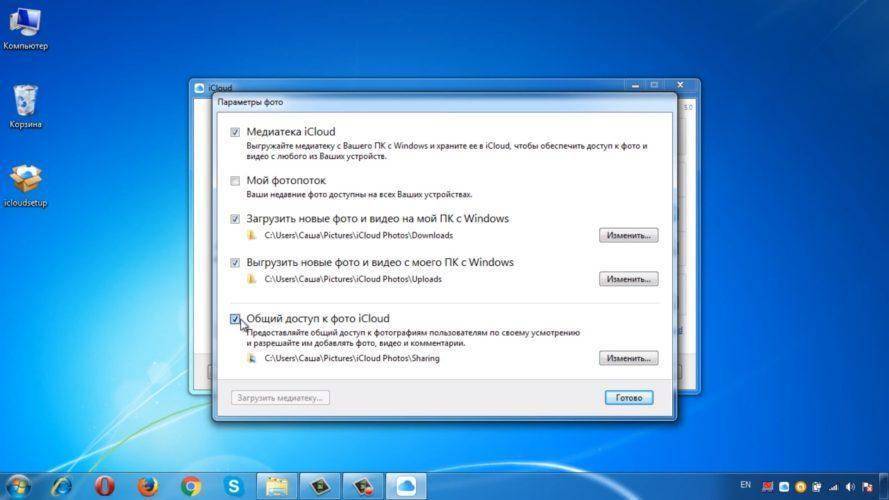Toggle Загрузить новые фото и видео checkbox
889x500 pixels.
(235, 219)
